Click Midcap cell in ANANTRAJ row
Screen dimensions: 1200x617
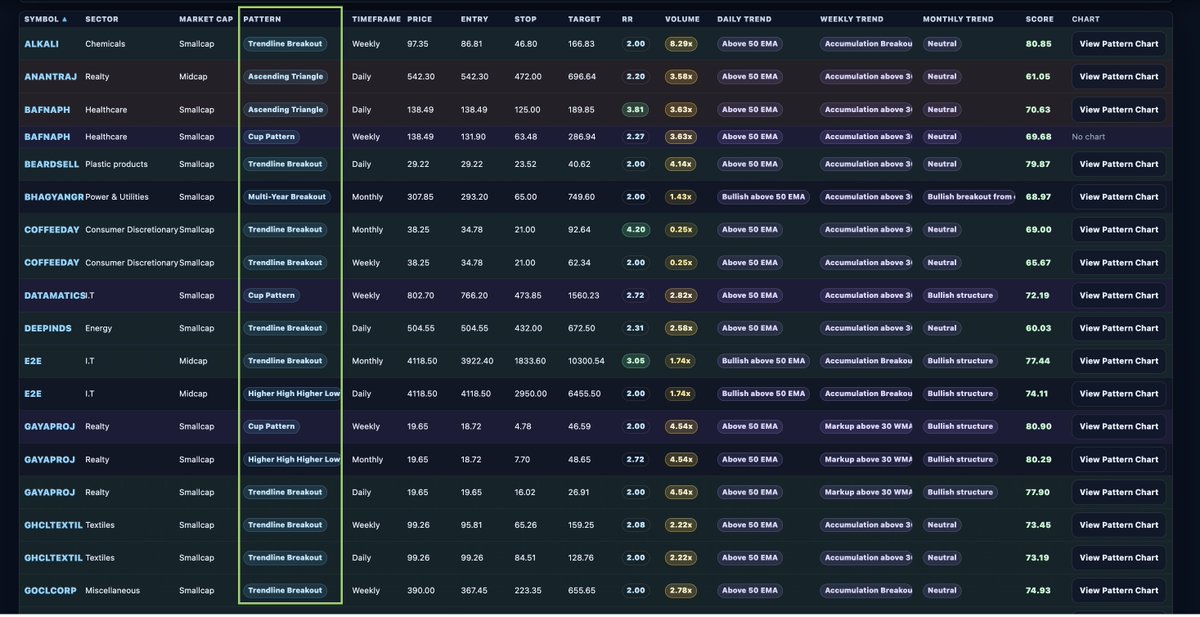(194, 76)
